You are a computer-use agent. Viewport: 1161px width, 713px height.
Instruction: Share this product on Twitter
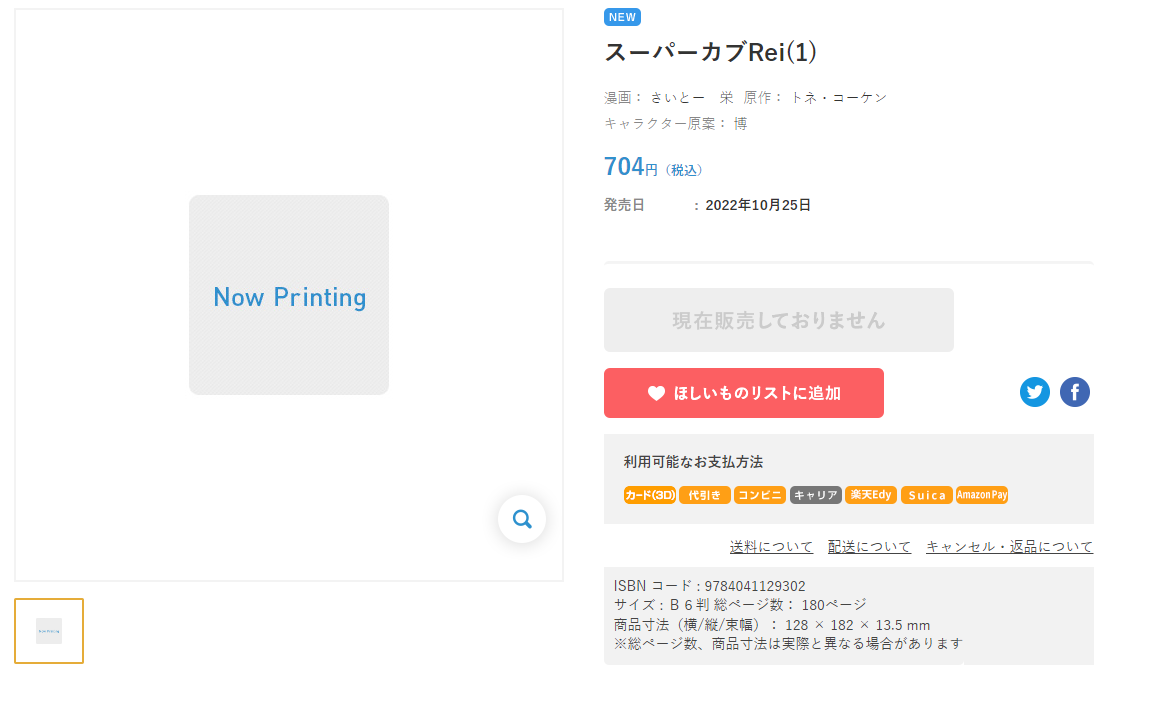pos(1035,392)
